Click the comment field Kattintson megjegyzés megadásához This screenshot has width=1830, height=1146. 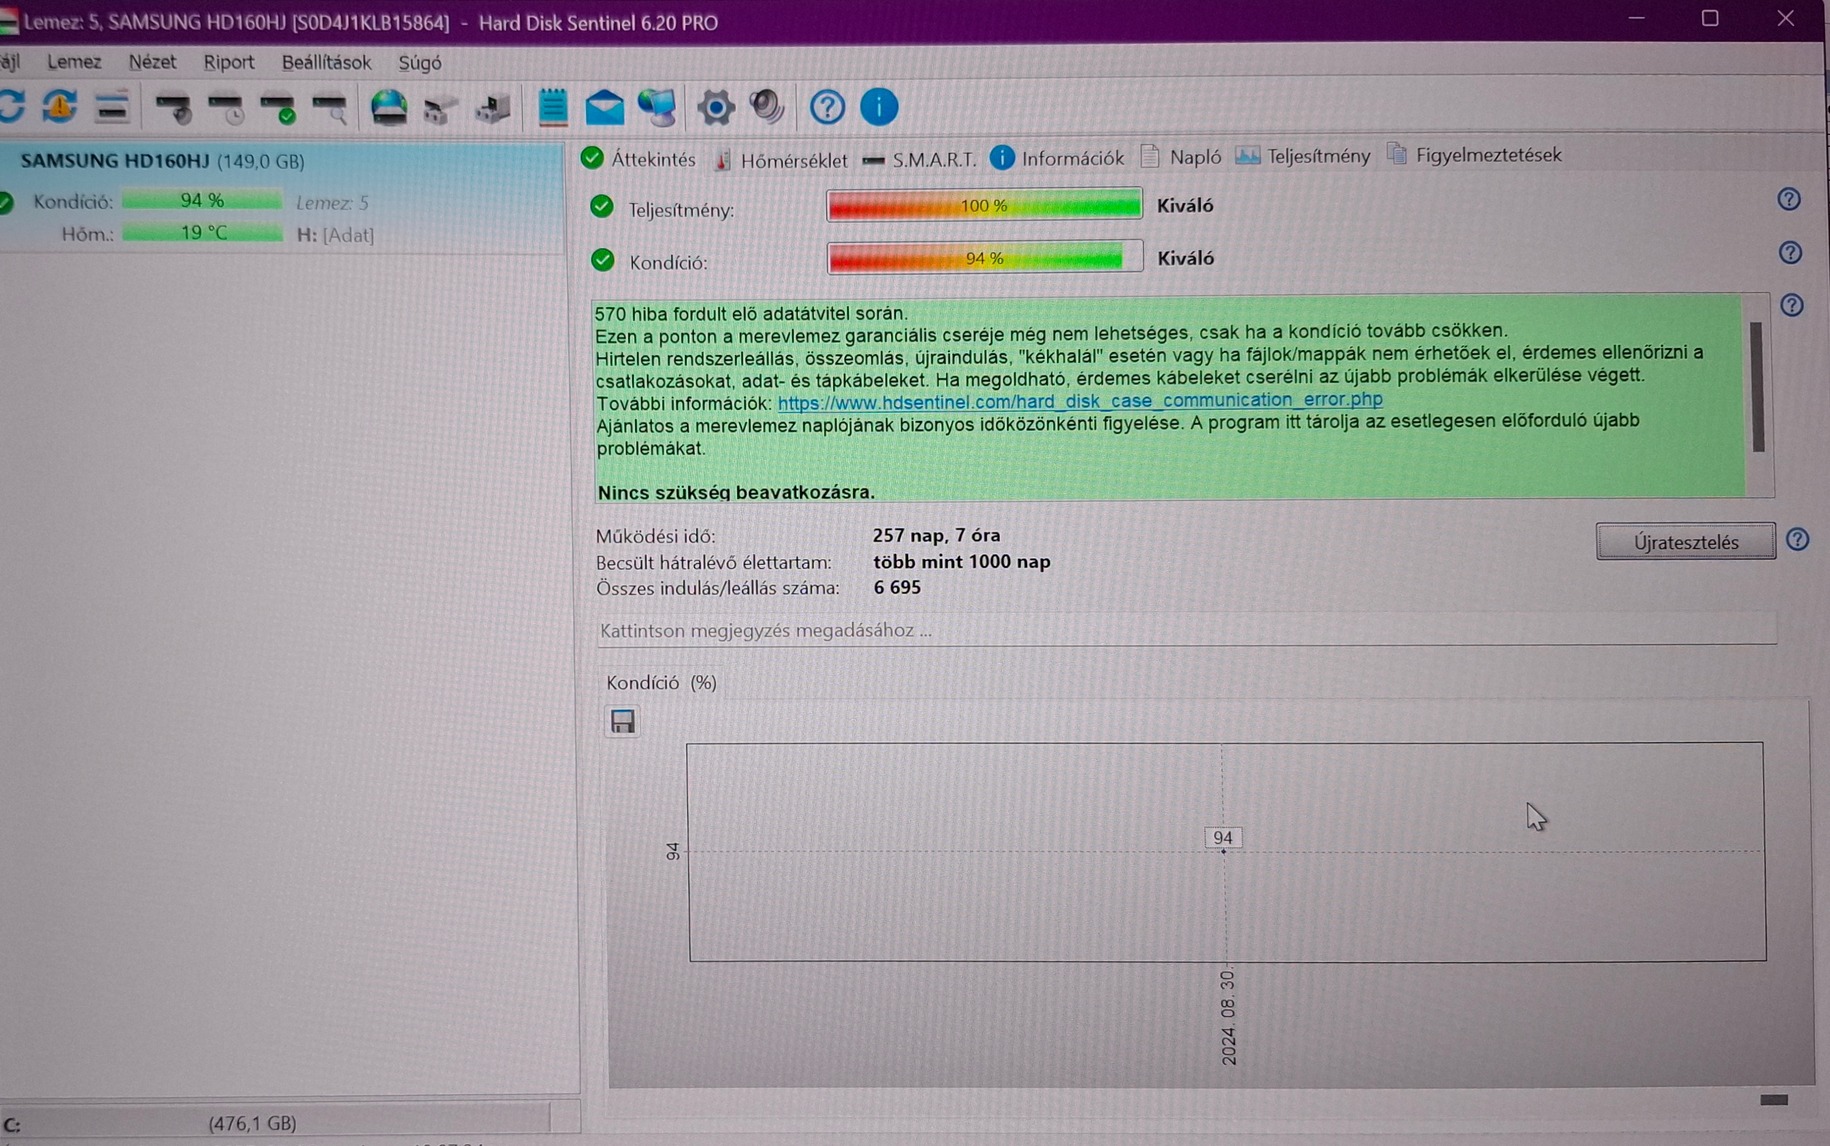click(1186, 630)
